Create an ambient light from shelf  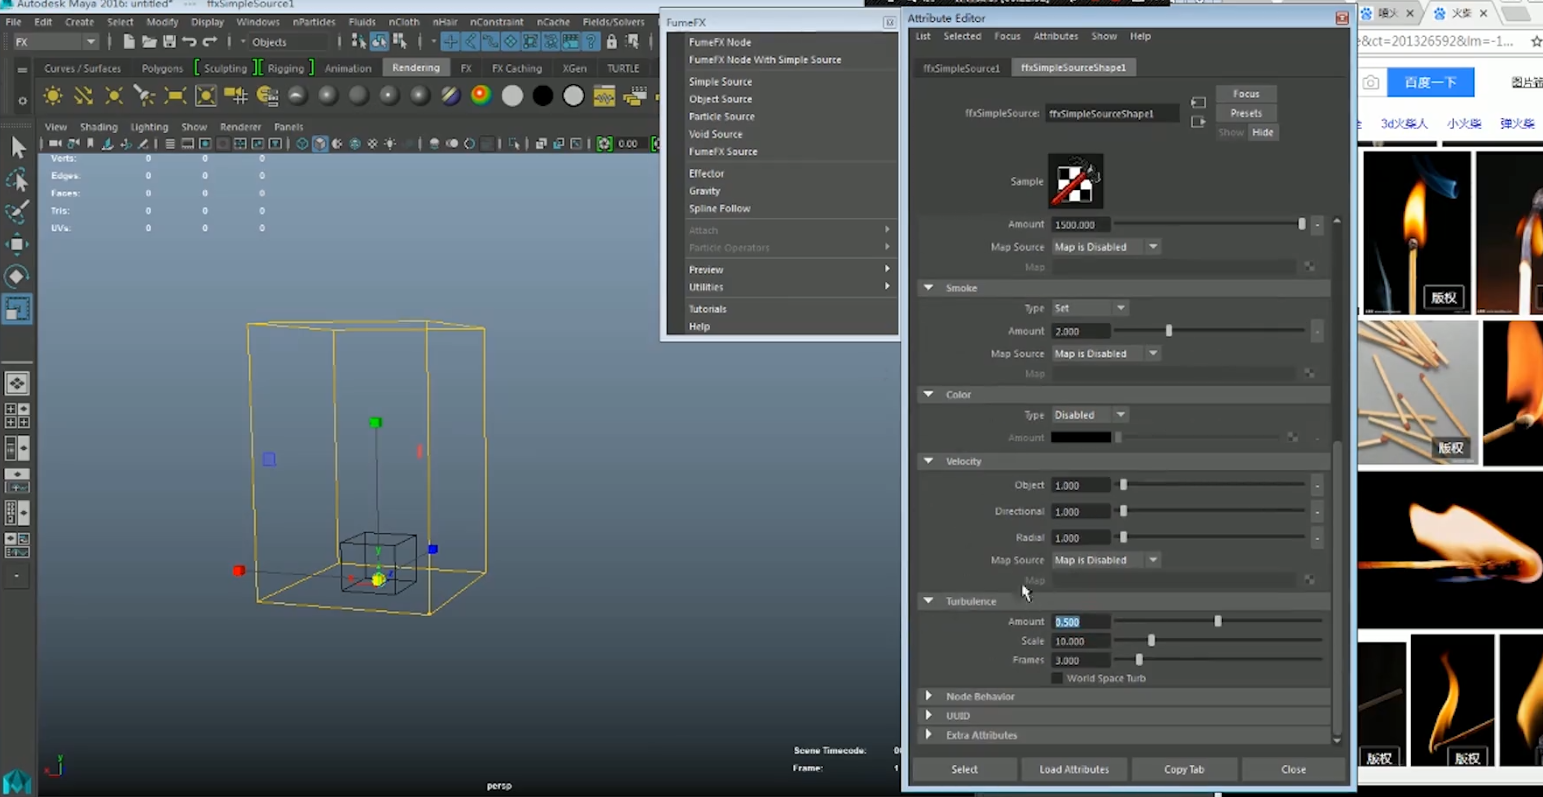[53, 96]
